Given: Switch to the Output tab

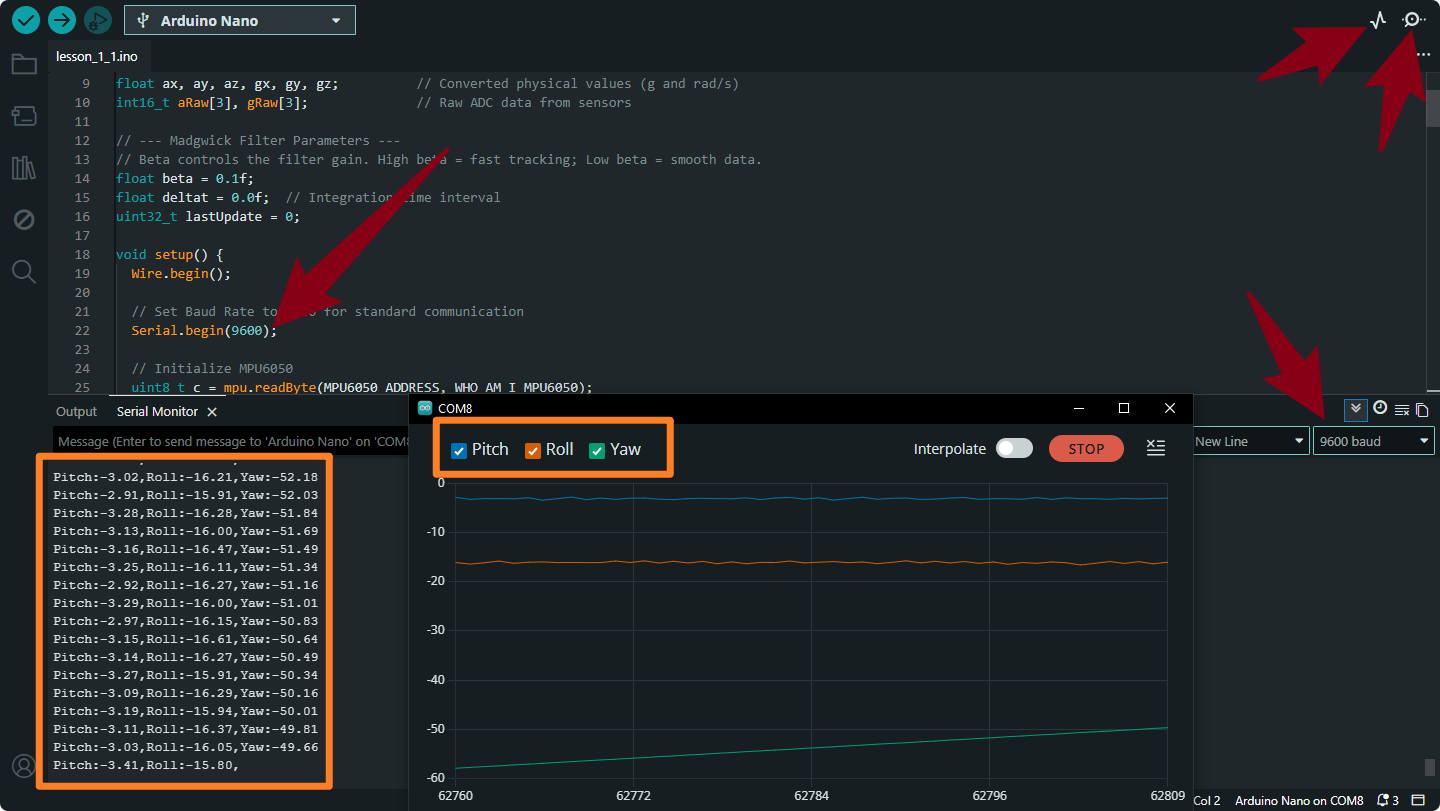Looking at the screenshot, I should pyautogui.click(x=77, y=412).
